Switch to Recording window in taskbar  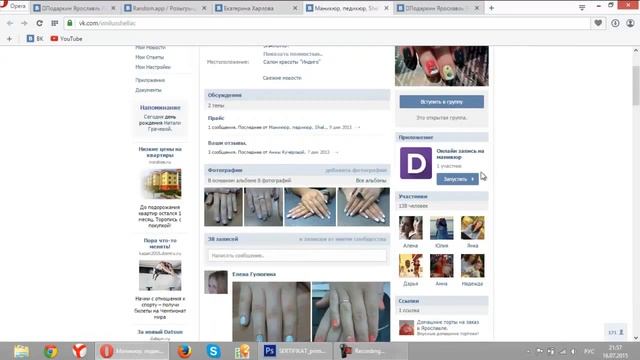(371, 351)
